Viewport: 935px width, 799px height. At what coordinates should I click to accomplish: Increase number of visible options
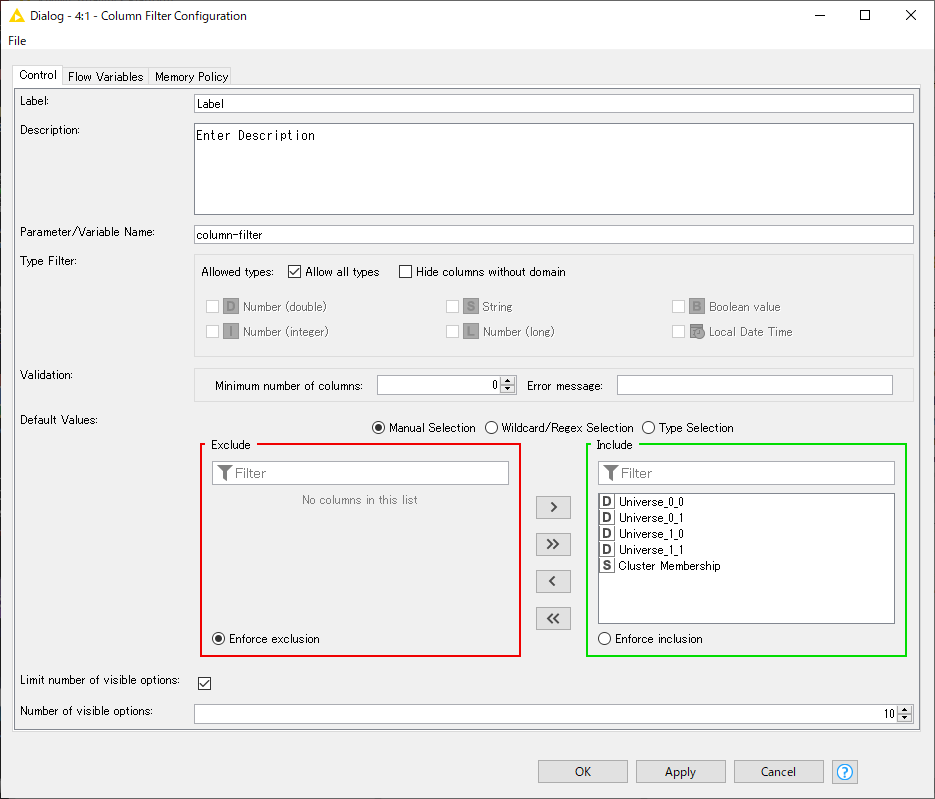point(905,710)
